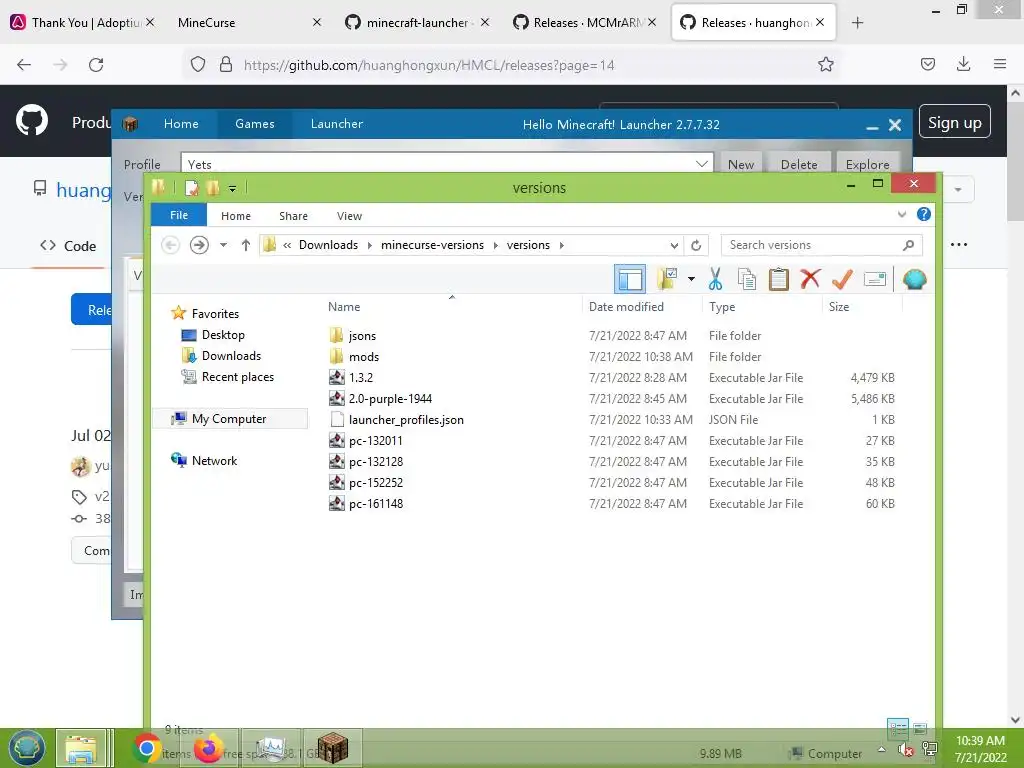Bookmark this page with the star icon
This screenshot has height=768, width=1024.
[x=825, y=65]
